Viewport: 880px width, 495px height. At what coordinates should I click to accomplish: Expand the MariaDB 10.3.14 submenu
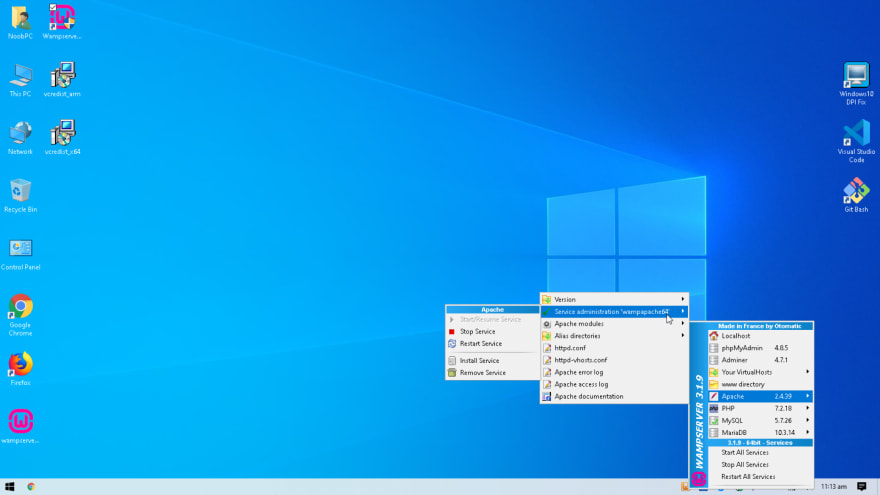pos(760,433)
